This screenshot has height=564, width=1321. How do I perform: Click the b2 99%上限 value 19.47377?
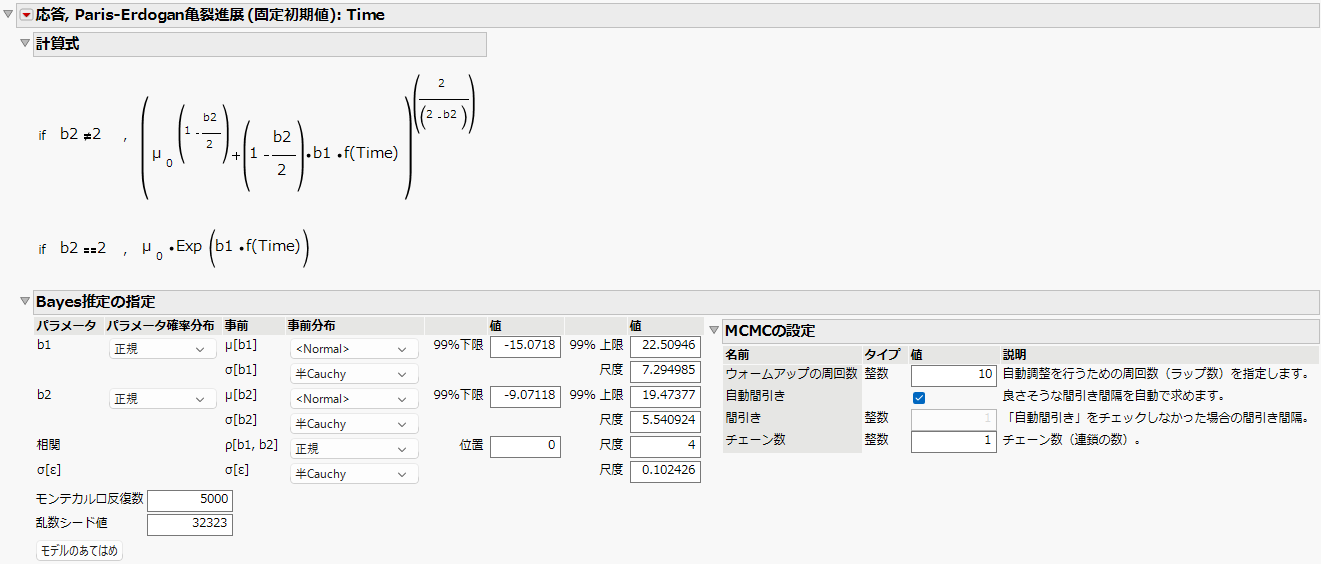point(666,396)
